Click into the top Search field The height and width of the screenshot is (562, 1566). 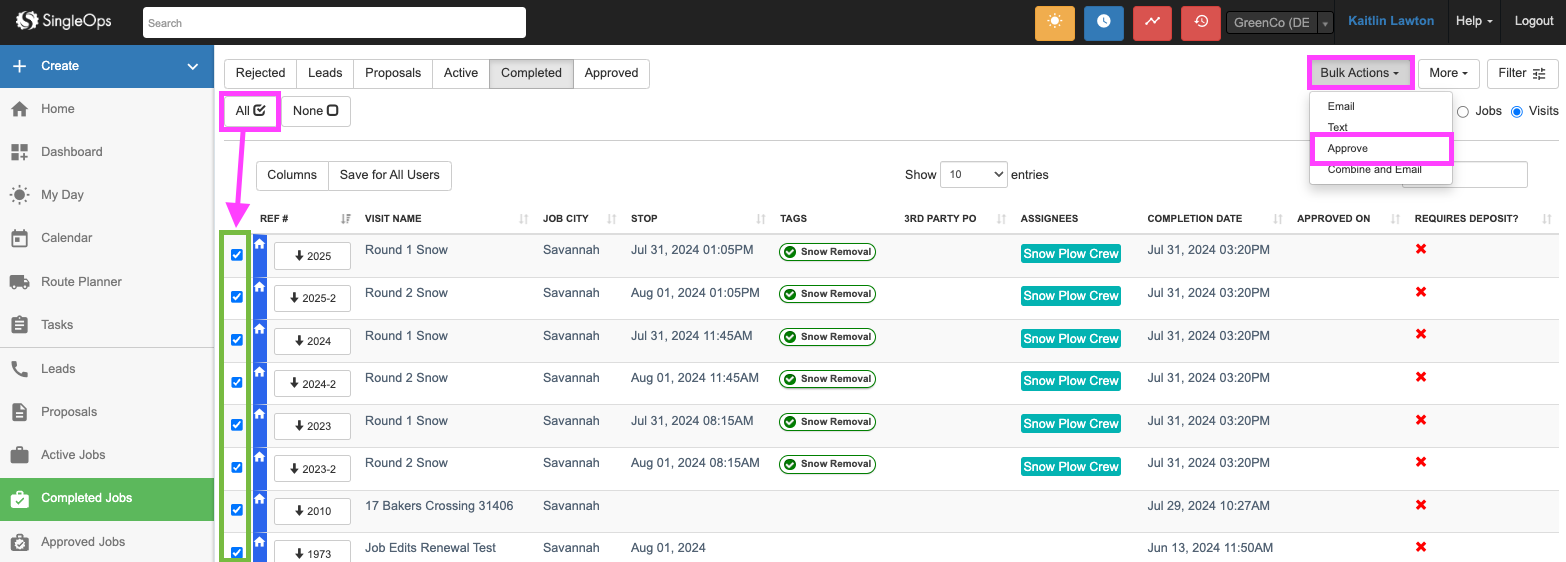[334, 22]
